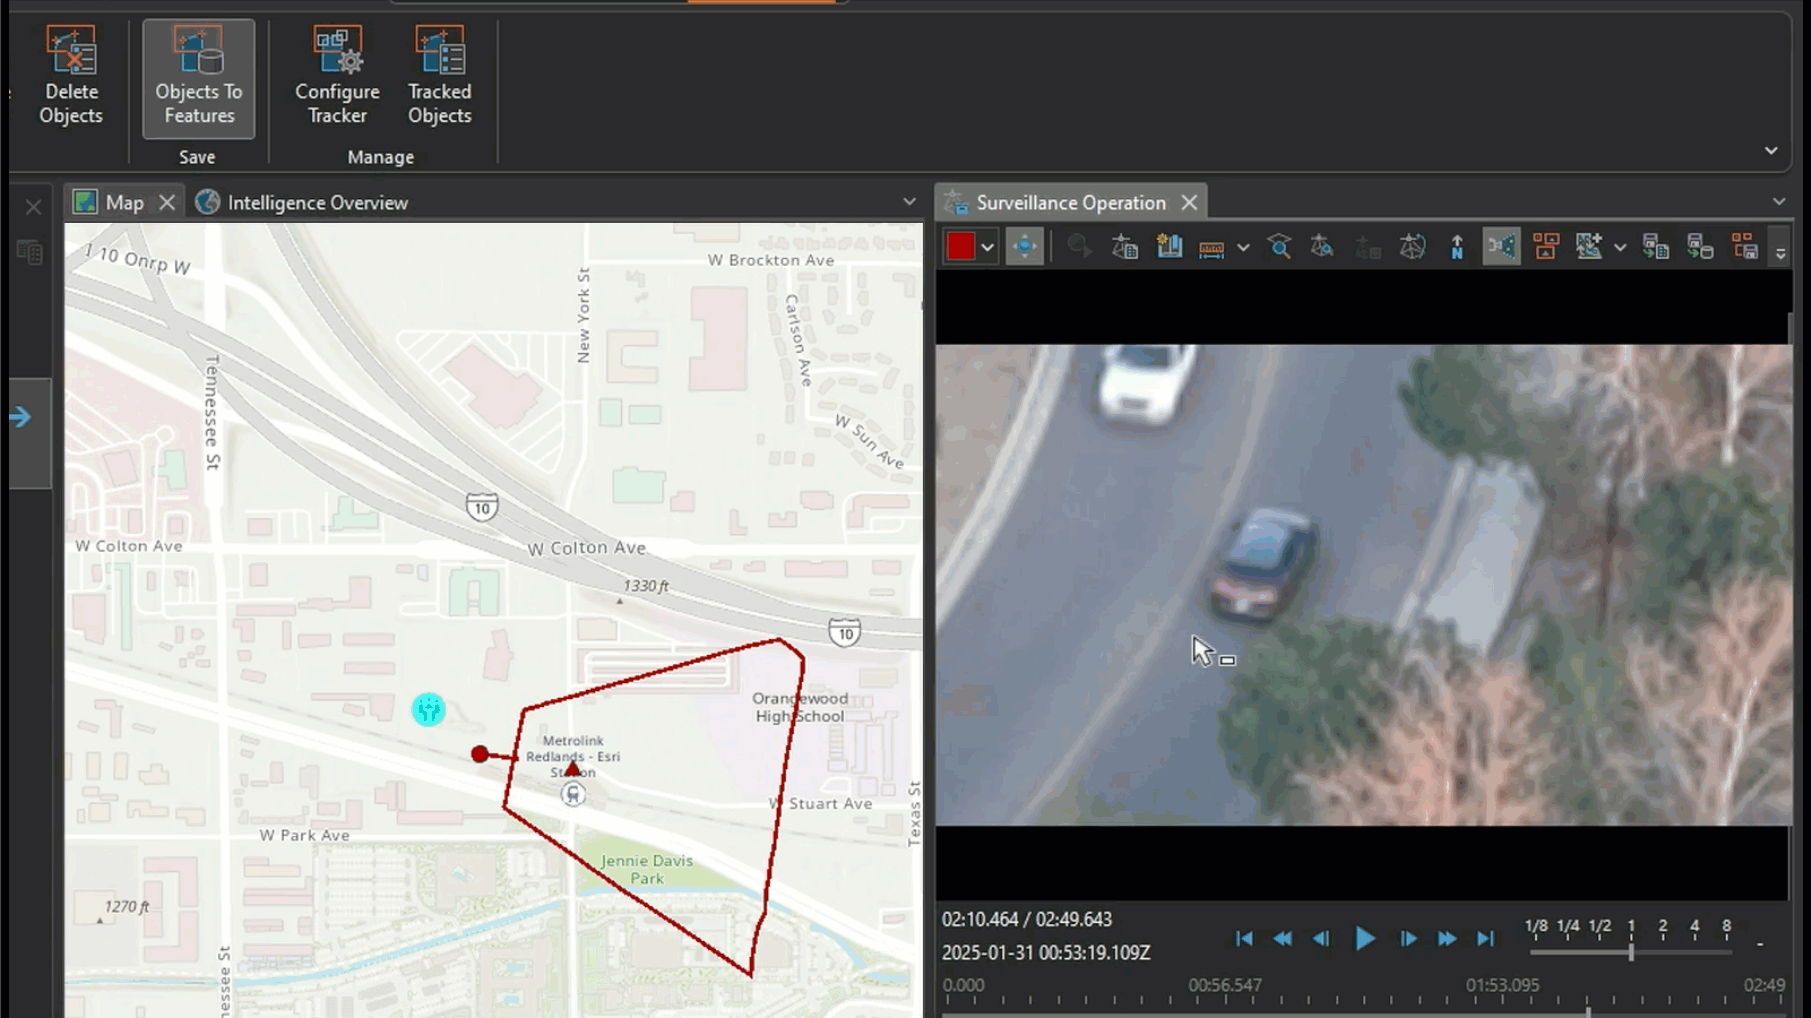Collapse the ribbon using the chevron
Screen dimensions: 1811x1018
coord(1771,150)
